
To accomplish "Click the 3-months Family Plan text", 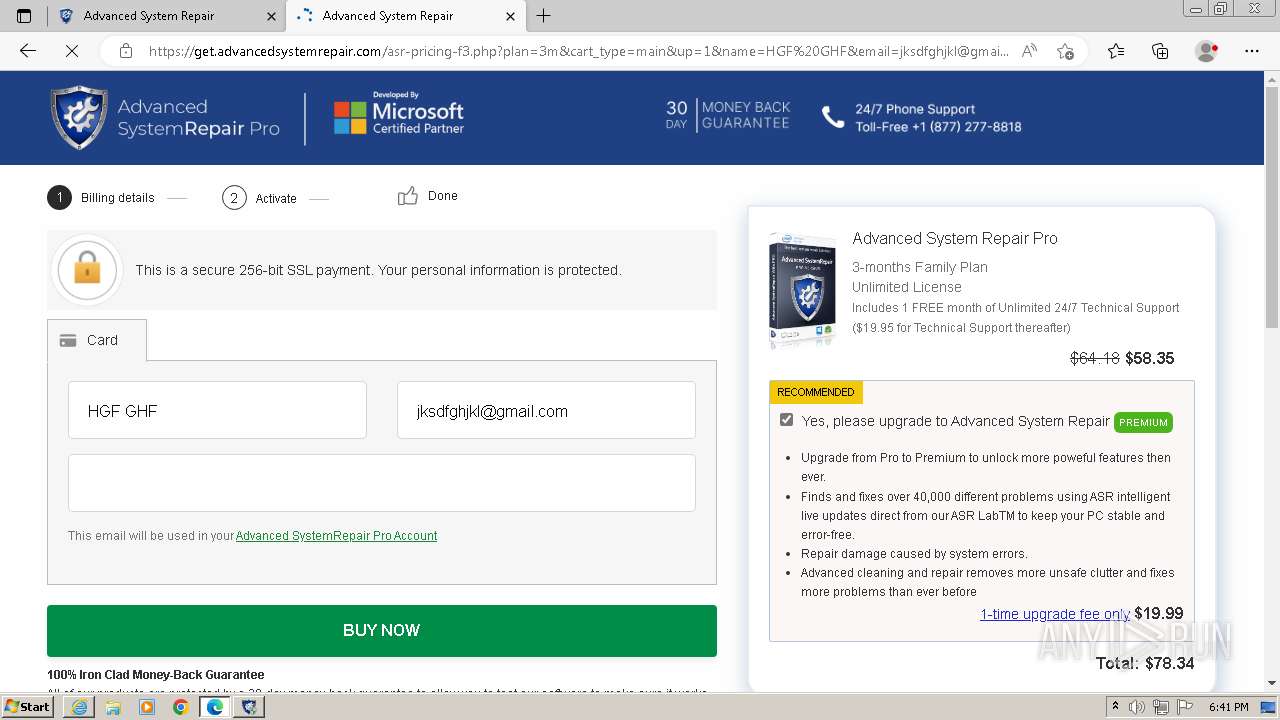I will [920, 267].
